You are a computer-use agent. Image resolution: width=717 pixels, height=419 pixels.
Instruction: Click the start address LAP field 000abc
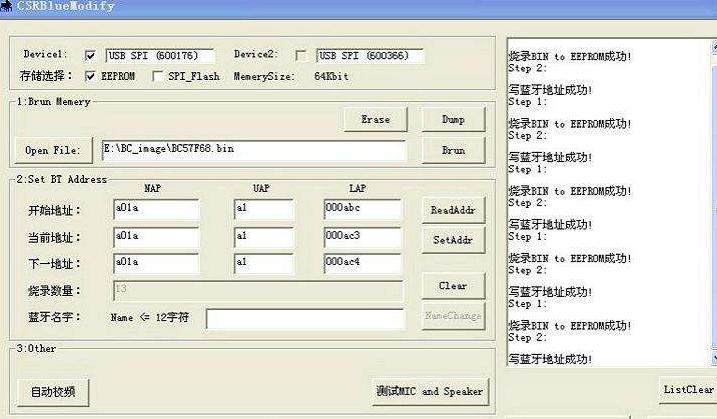click(362, 209)
